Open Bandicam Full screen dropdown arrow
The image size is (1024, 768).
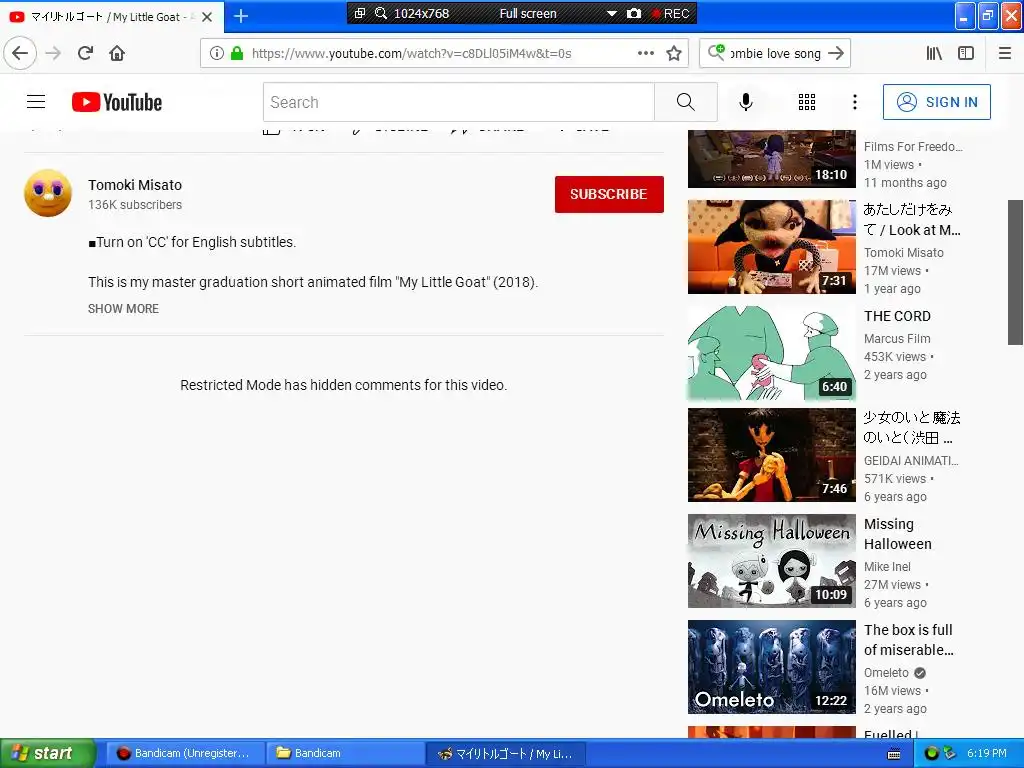tap(612, 13)
